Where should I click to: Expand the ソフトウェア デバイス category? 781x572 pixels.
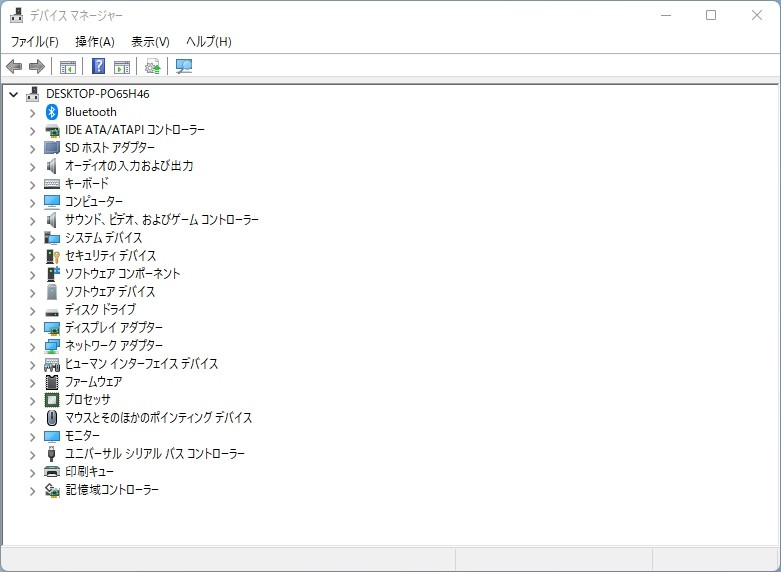32,292
